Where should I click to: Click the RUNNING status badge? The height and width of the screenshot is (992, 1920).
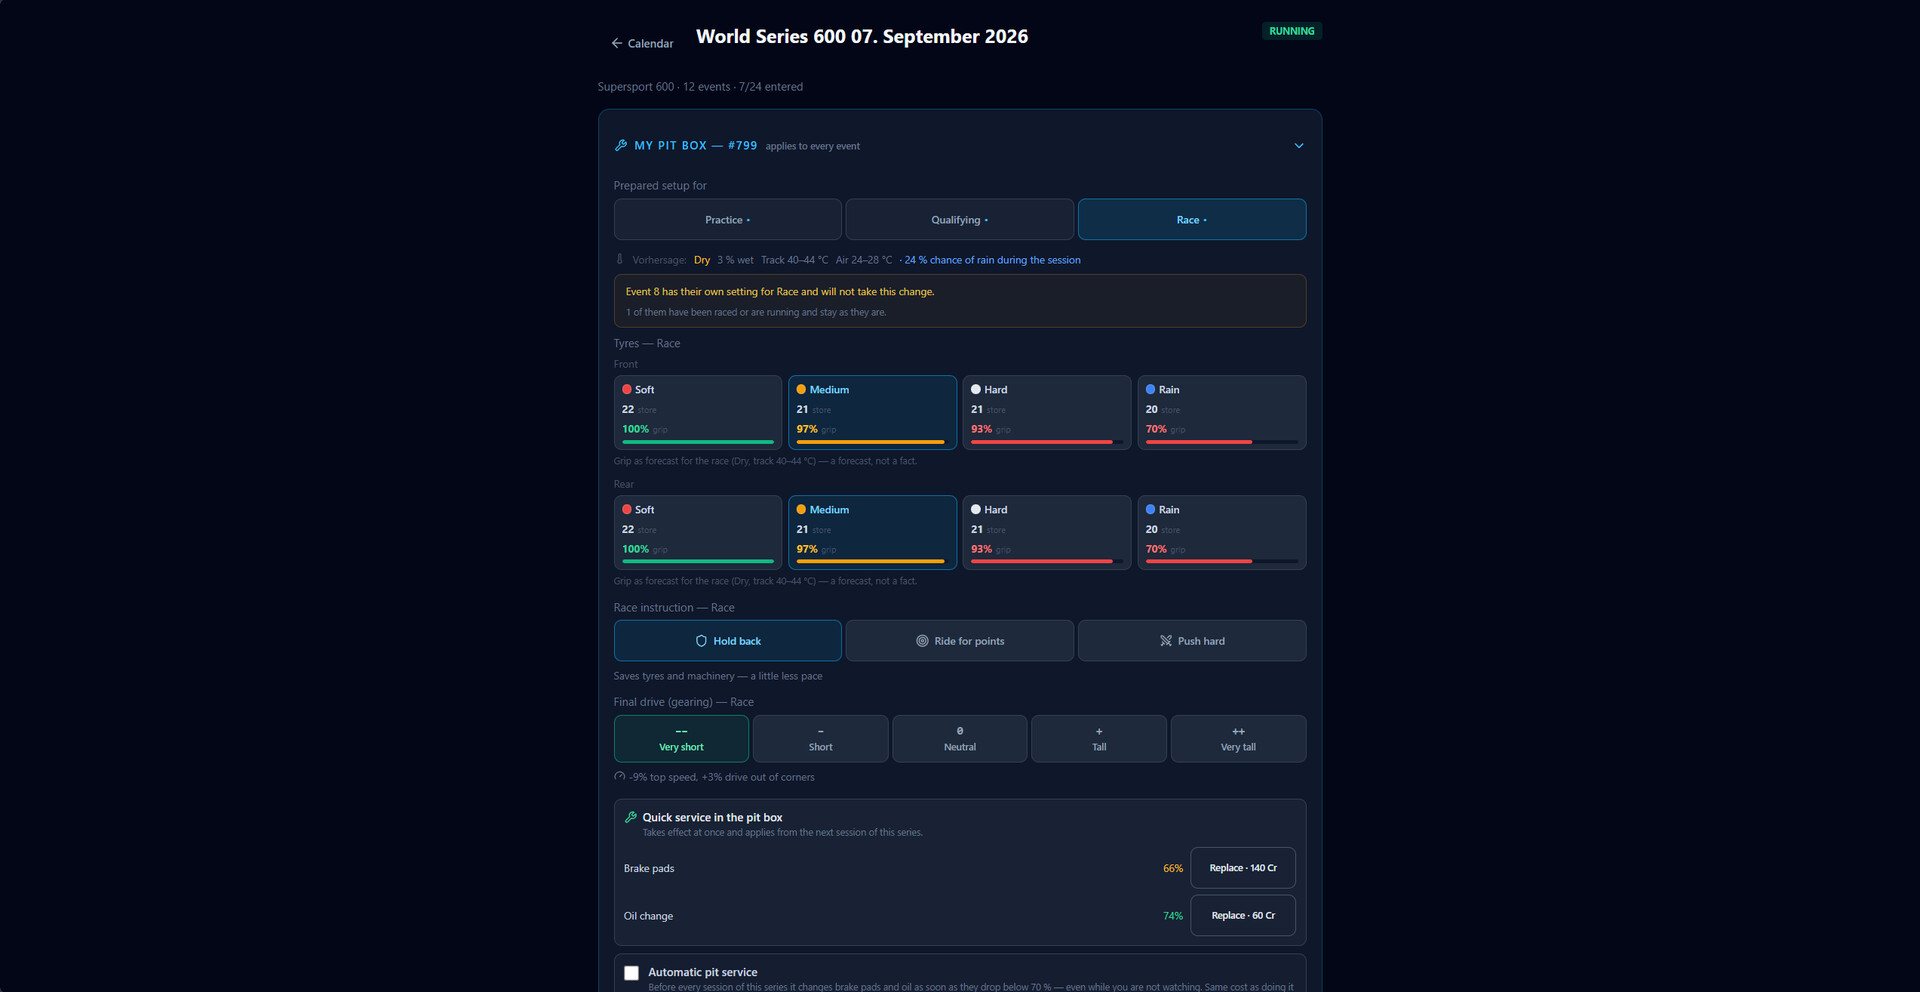pos(1292,31)
